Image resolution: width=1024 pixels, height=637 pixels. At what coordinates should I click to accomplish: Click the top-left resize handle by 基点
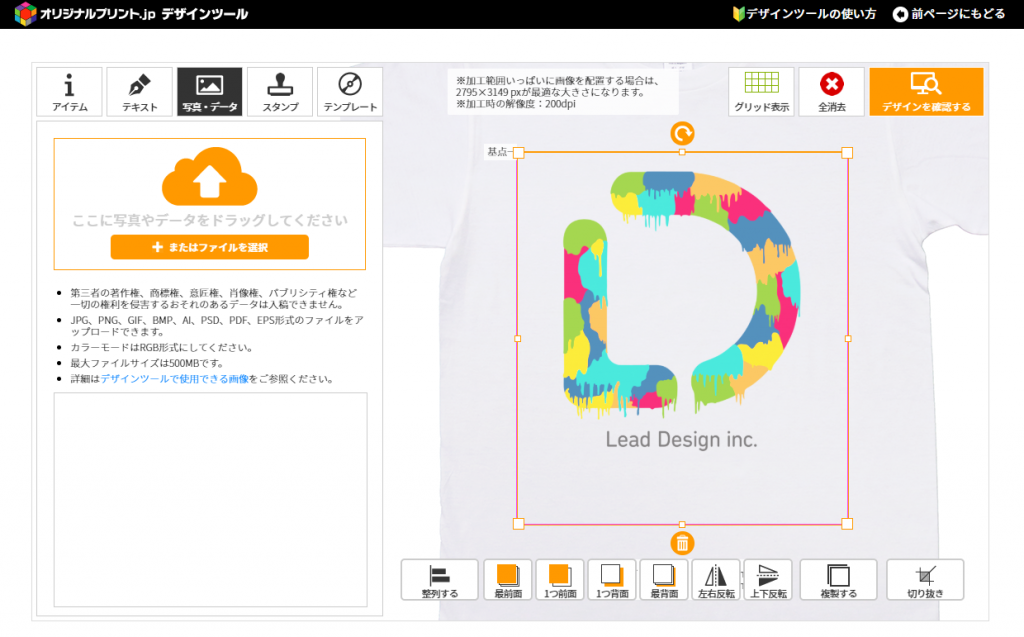tap(519, 153)
